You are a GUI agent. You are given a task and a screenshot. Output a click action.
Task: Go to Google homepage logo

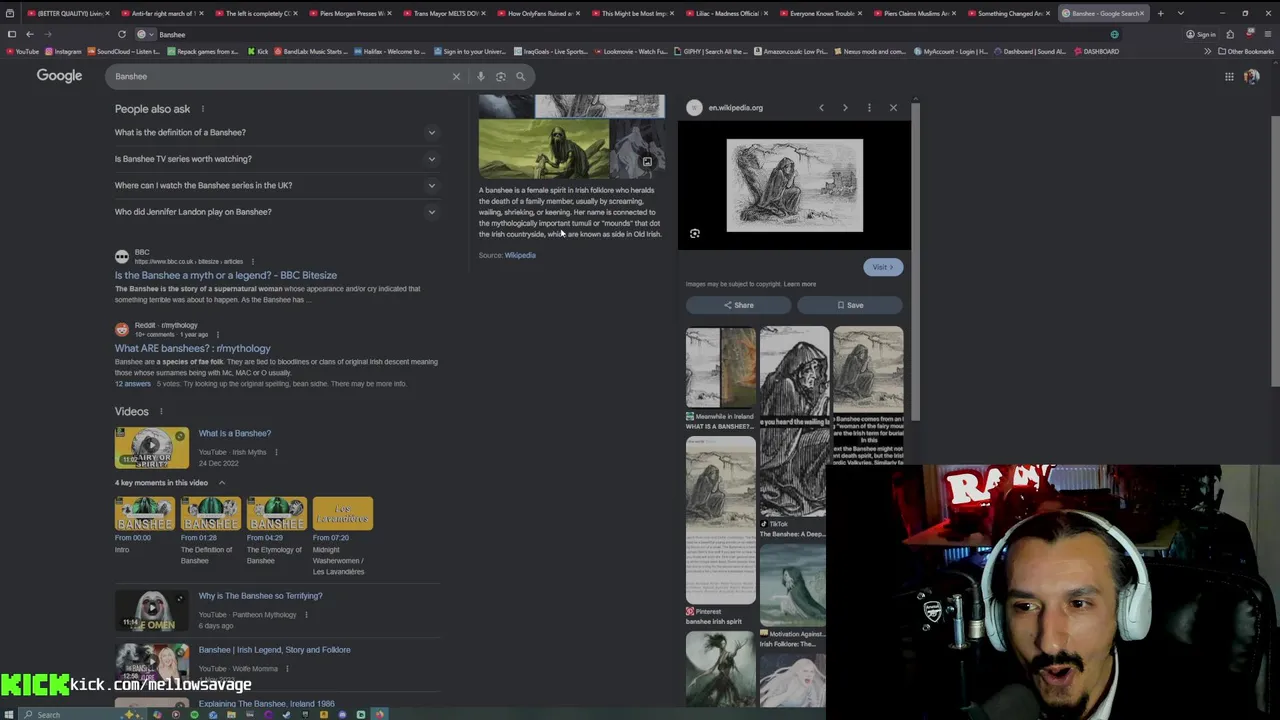pyautogui.click(x=59, y=76)
